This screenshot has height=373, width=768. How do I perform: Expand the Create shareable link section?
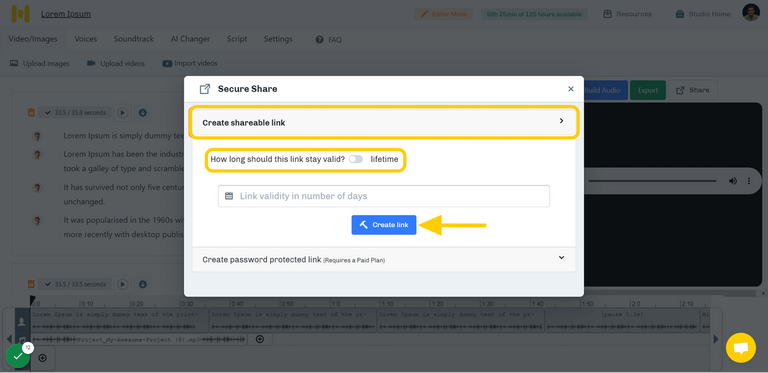click(384, 122)
